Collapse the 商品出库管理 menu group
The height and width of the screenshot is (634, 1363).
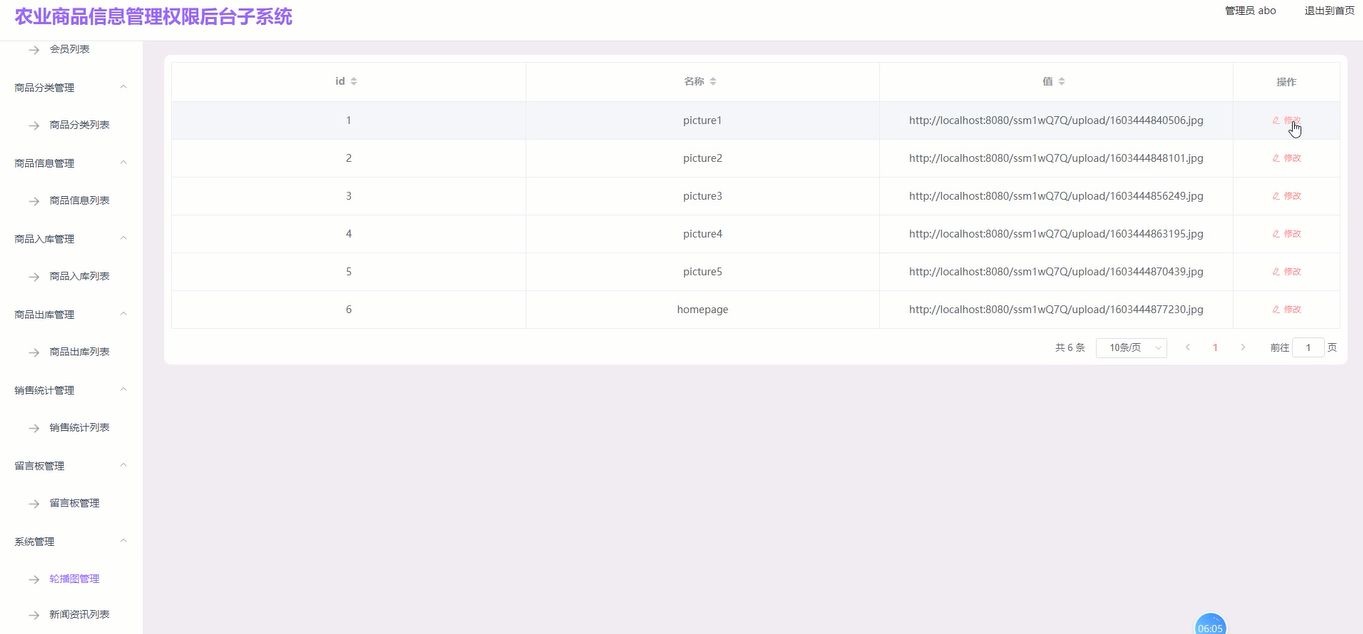tap(124, 314)
